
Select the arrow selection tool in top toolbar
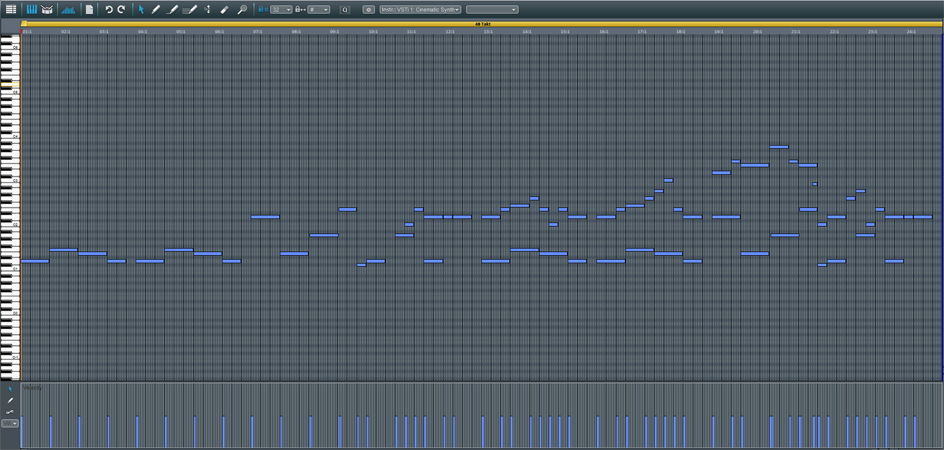point(141,10)
